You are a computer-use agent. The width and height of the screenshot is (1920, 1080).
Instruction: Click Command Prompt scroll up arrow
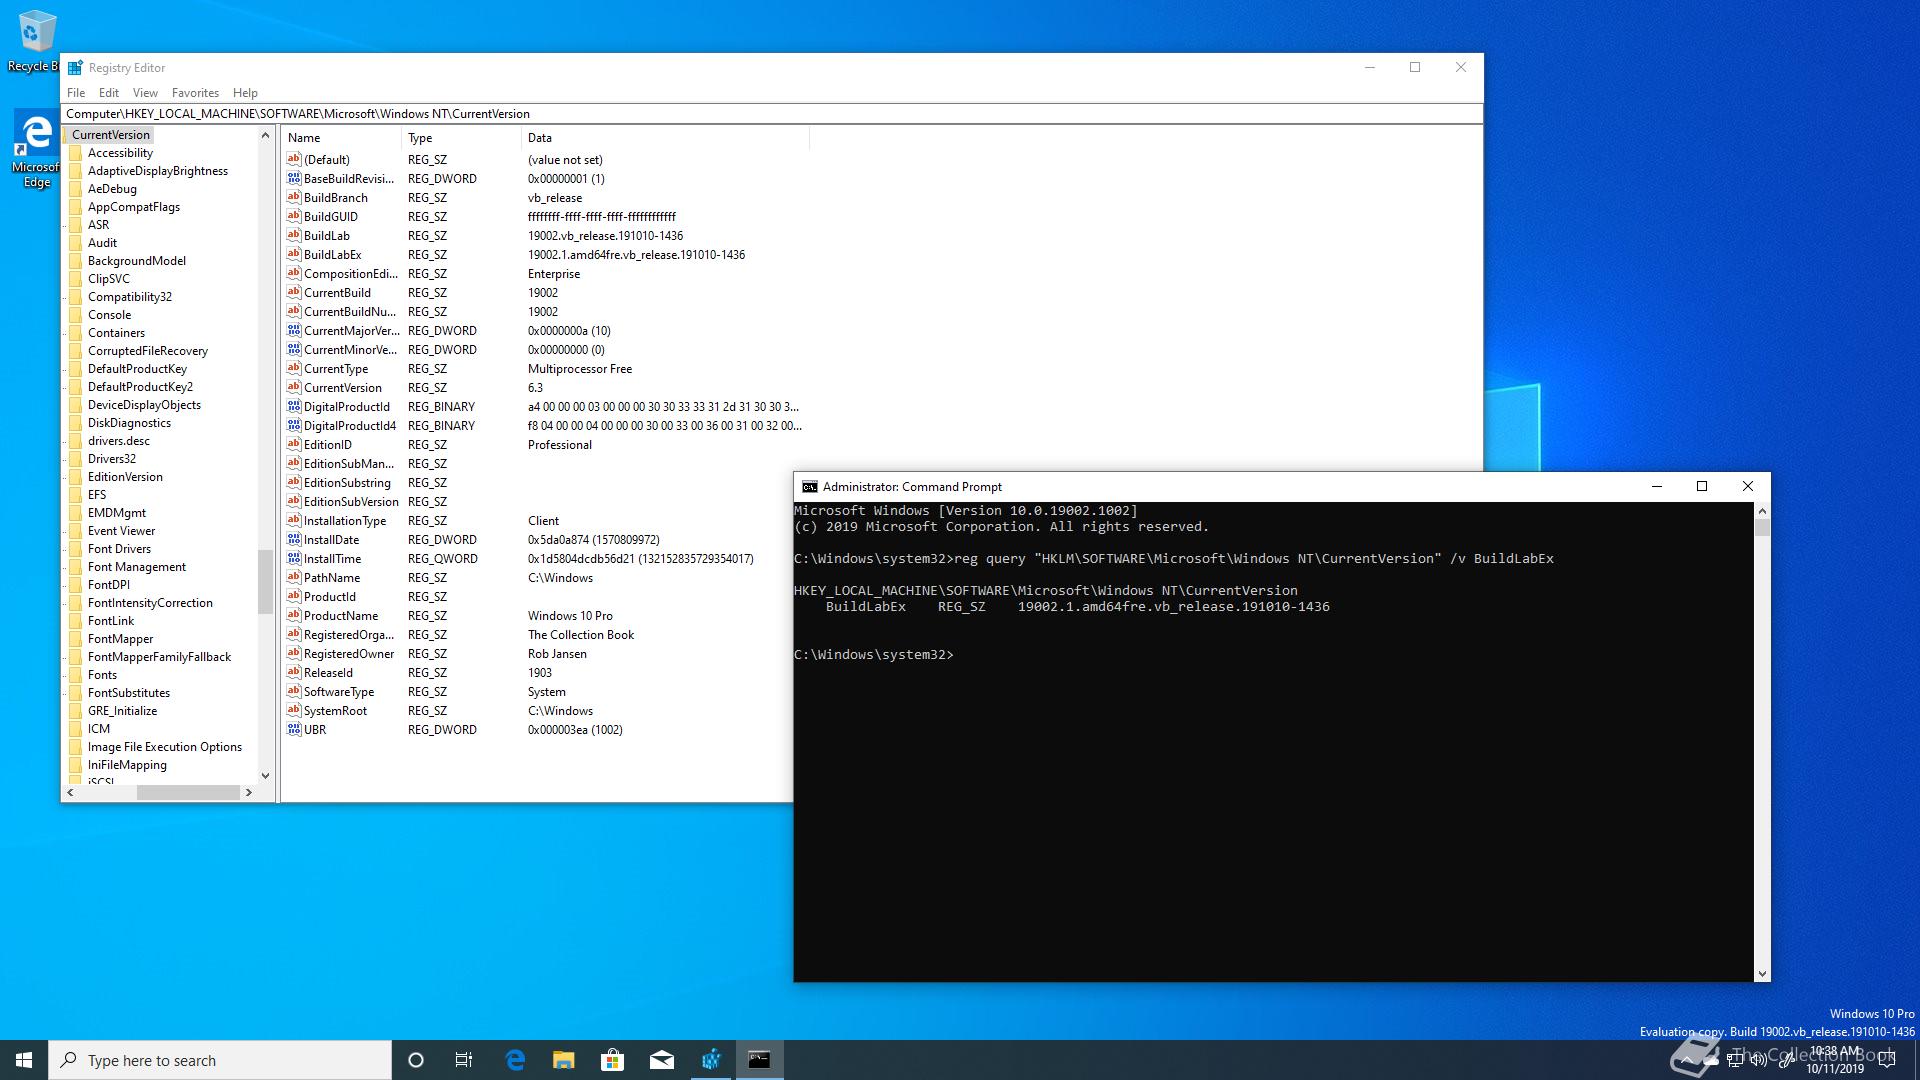[1762, 511]
